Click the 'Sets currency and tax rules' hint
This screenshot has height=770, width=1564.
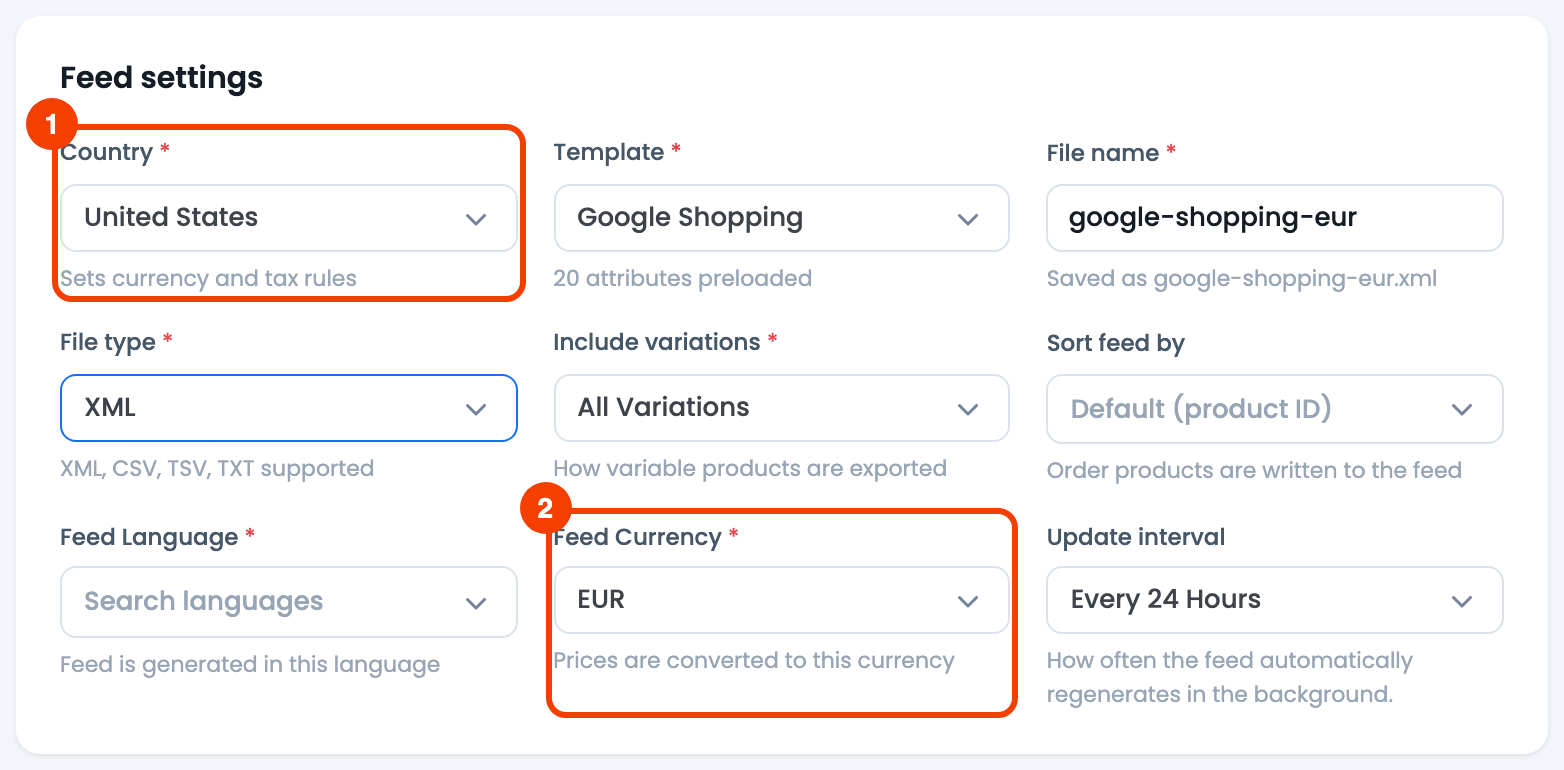[208, 279]
